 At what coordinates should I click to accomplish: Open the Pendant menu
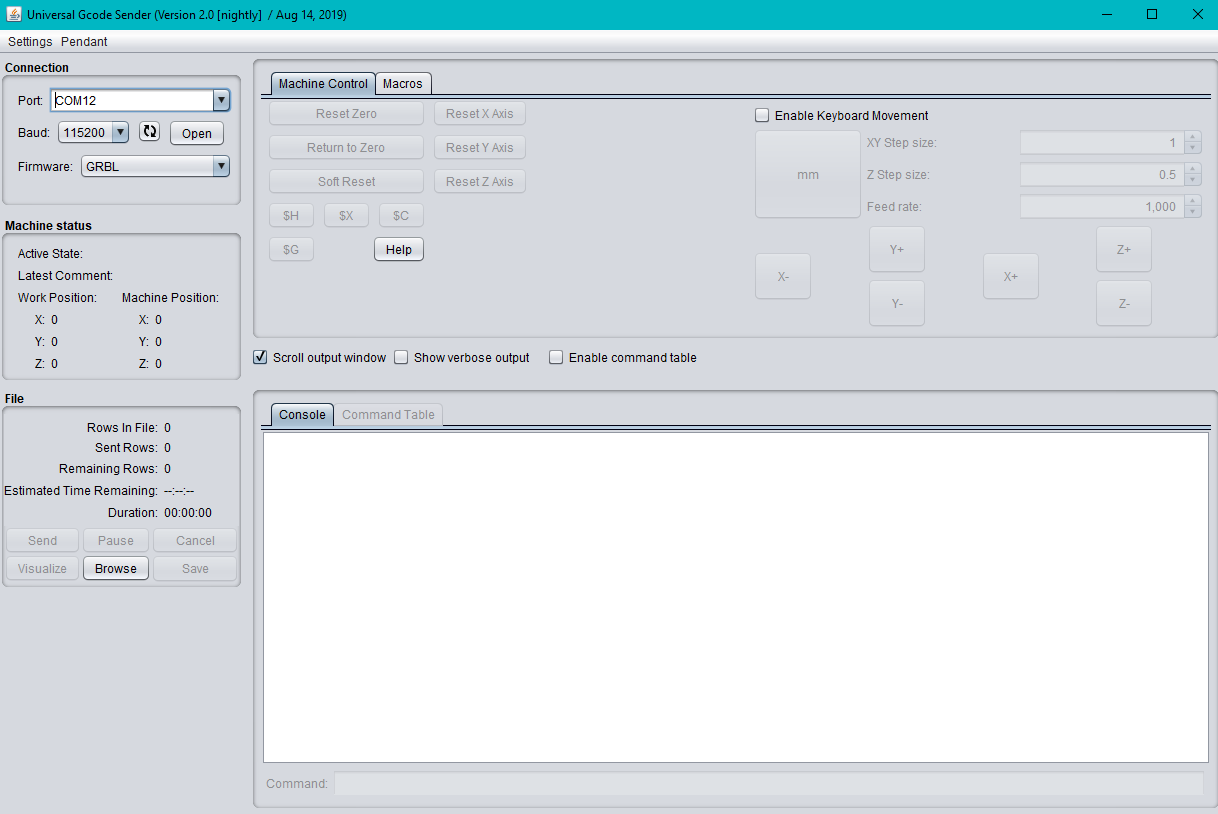[84, 42]
